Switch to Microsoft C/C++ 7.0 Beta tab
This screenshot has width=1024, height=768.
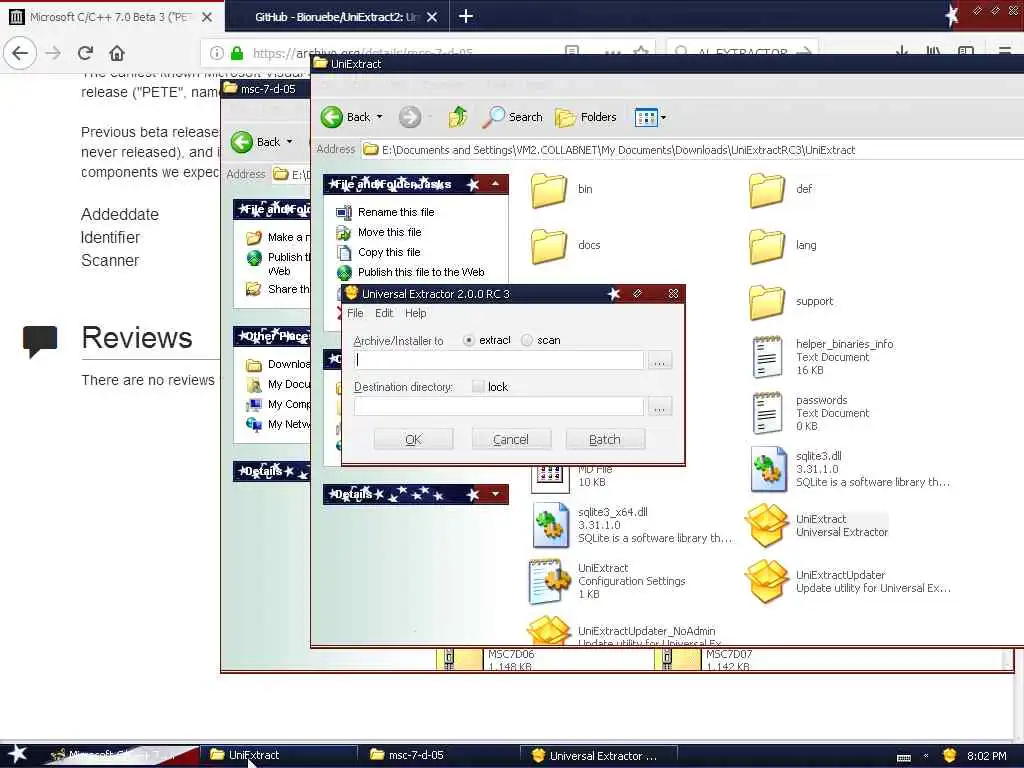coord(108,17)
